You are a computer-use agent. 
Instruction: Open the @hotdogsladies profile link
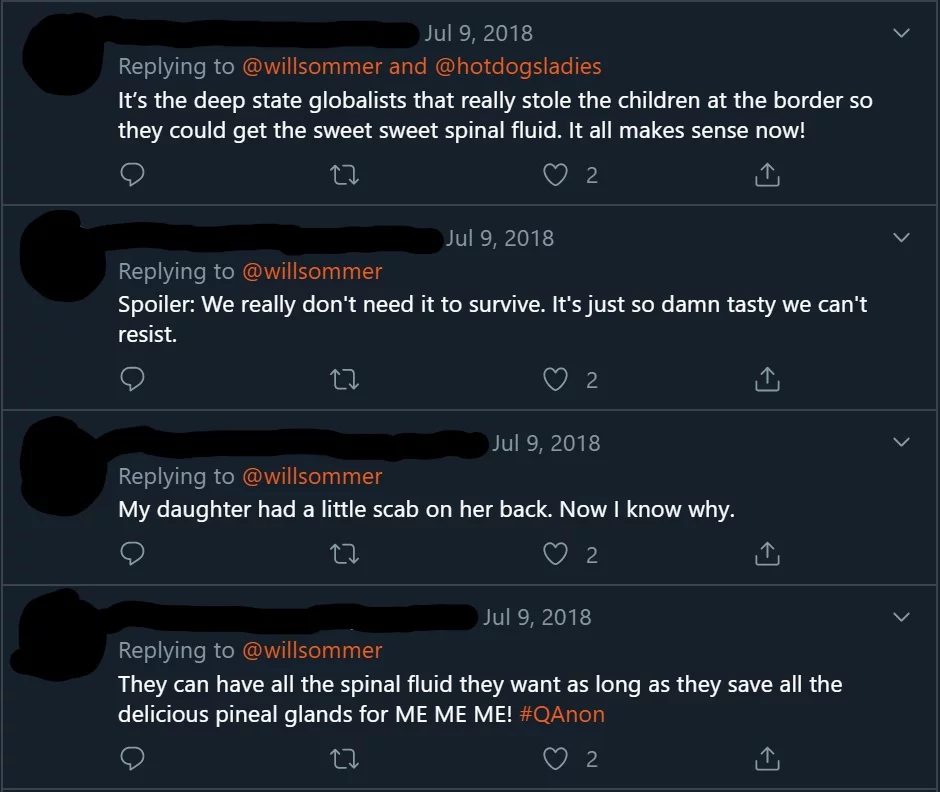tap(517, 67)
